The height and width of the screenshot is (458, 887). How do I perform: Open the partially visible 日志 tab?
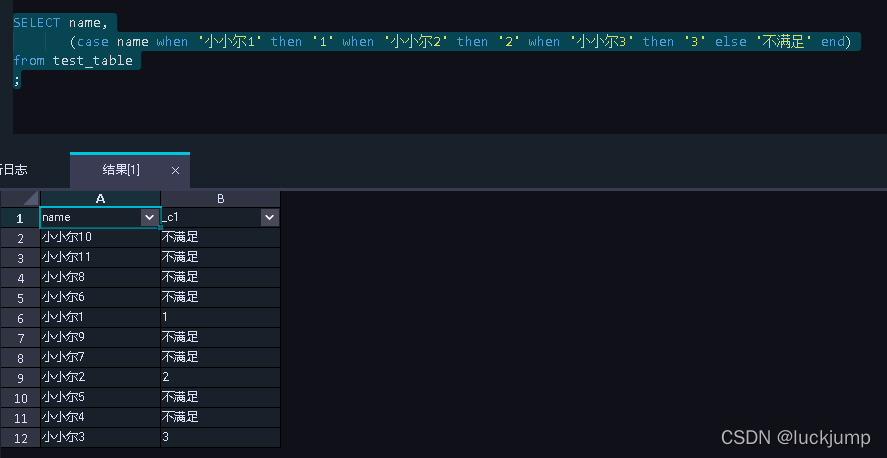coord(14,170)
